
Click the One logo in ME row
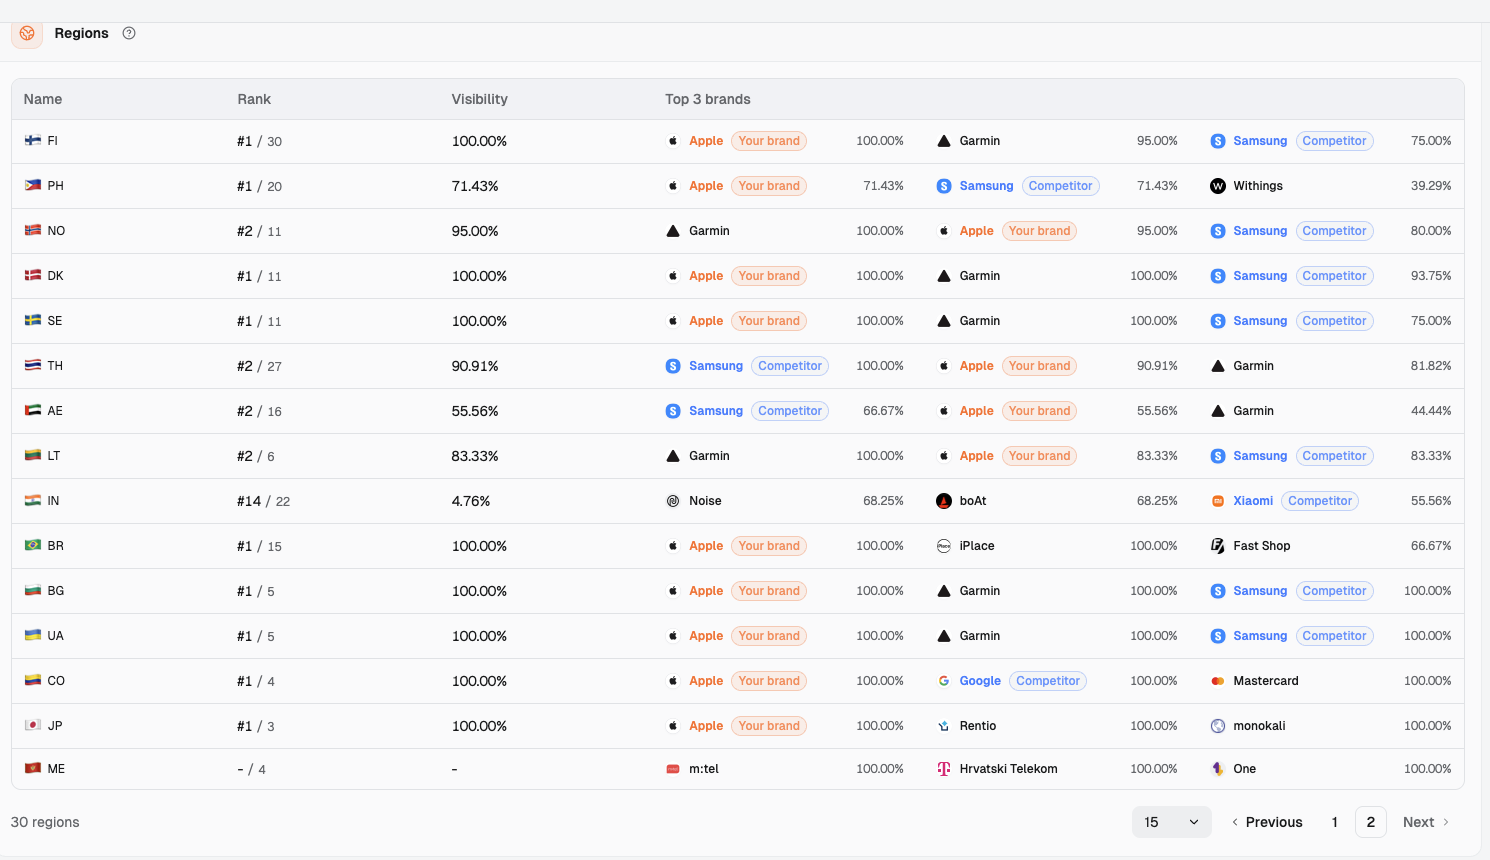pyautogui.click(x=1218, y=769)
